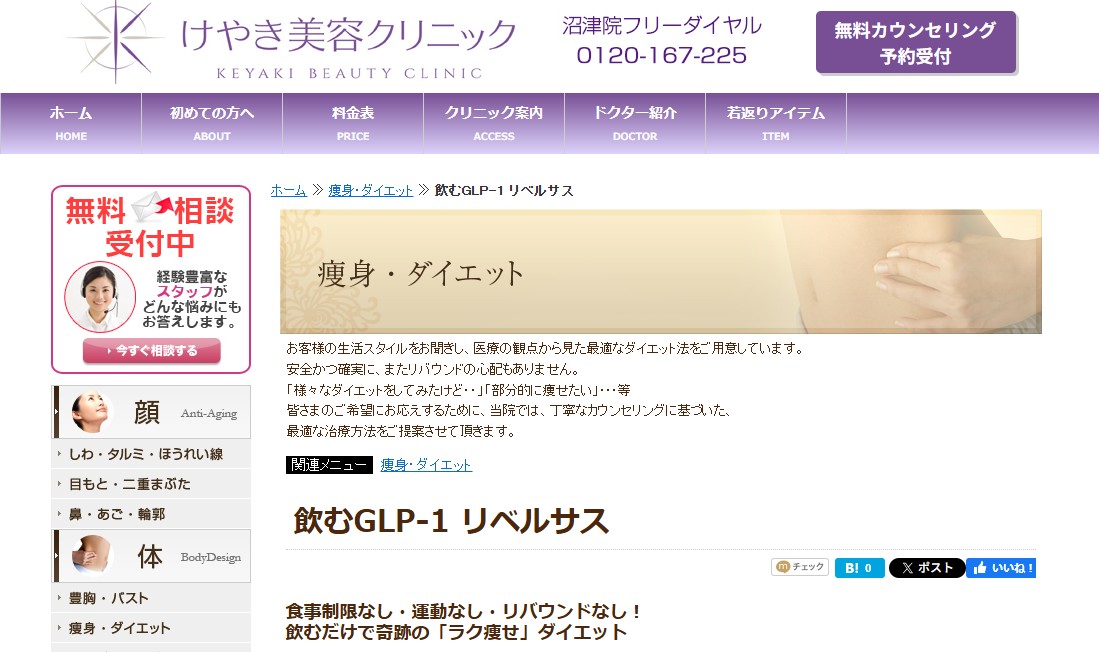Image resolution: width=1099 pixels, height=652 pixels.
Task: Click the phone number 0120-167-225
Action: (x=662, y=55)
